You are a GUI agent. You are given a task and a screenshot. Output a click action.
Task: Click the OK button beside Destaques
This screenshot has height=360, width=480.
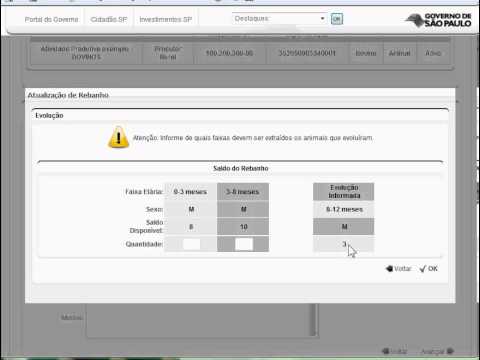click(337, 19)
